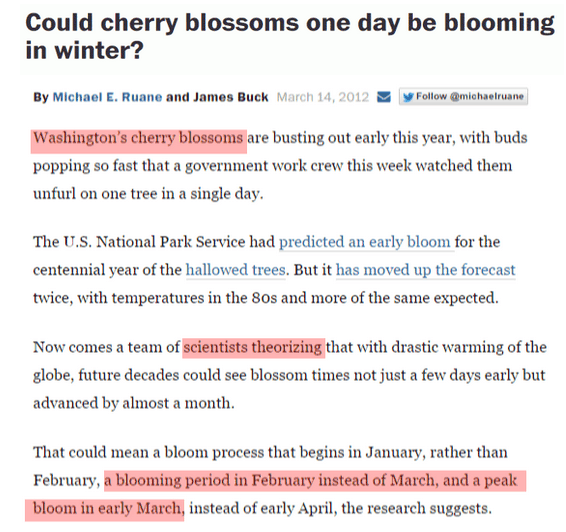Click the March 14, 2012 date
This screenshot has height=532, width=566.
tap(323, 97)
